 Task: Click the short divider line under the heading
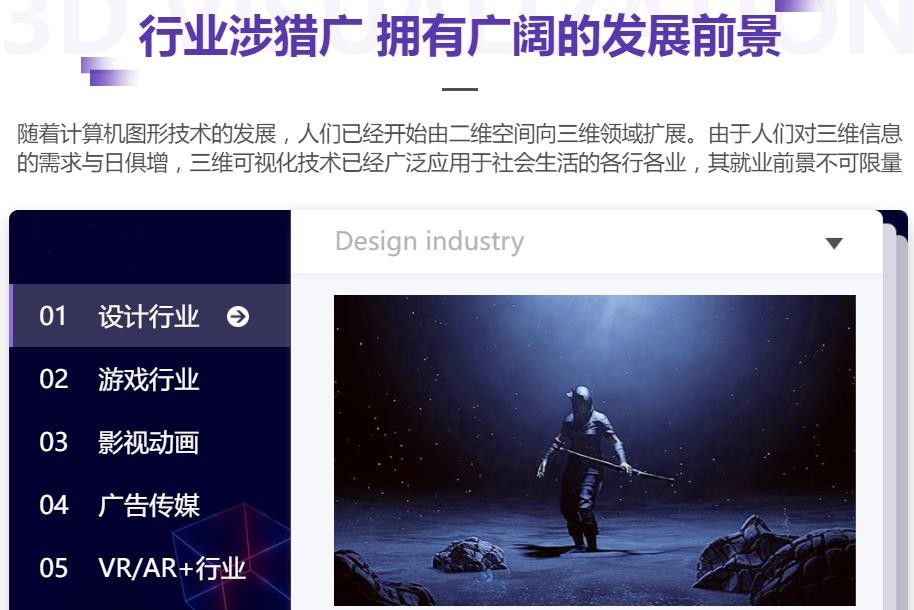[x=460, y=89]
